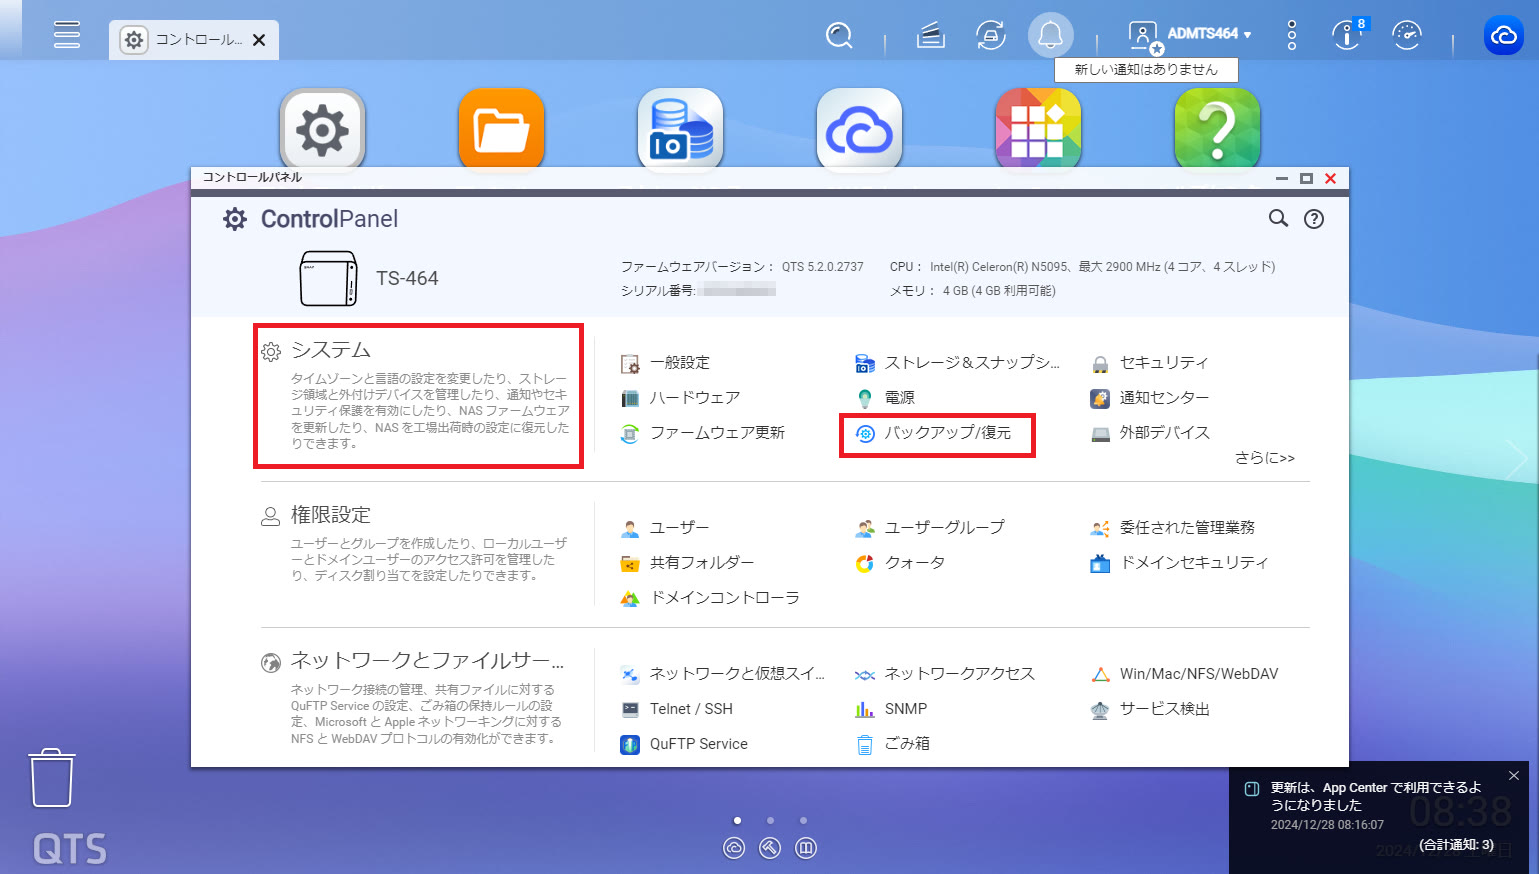1539x874 pixels.
Task: Open ドメインセキュリティ
Action: coord(1180,563)
